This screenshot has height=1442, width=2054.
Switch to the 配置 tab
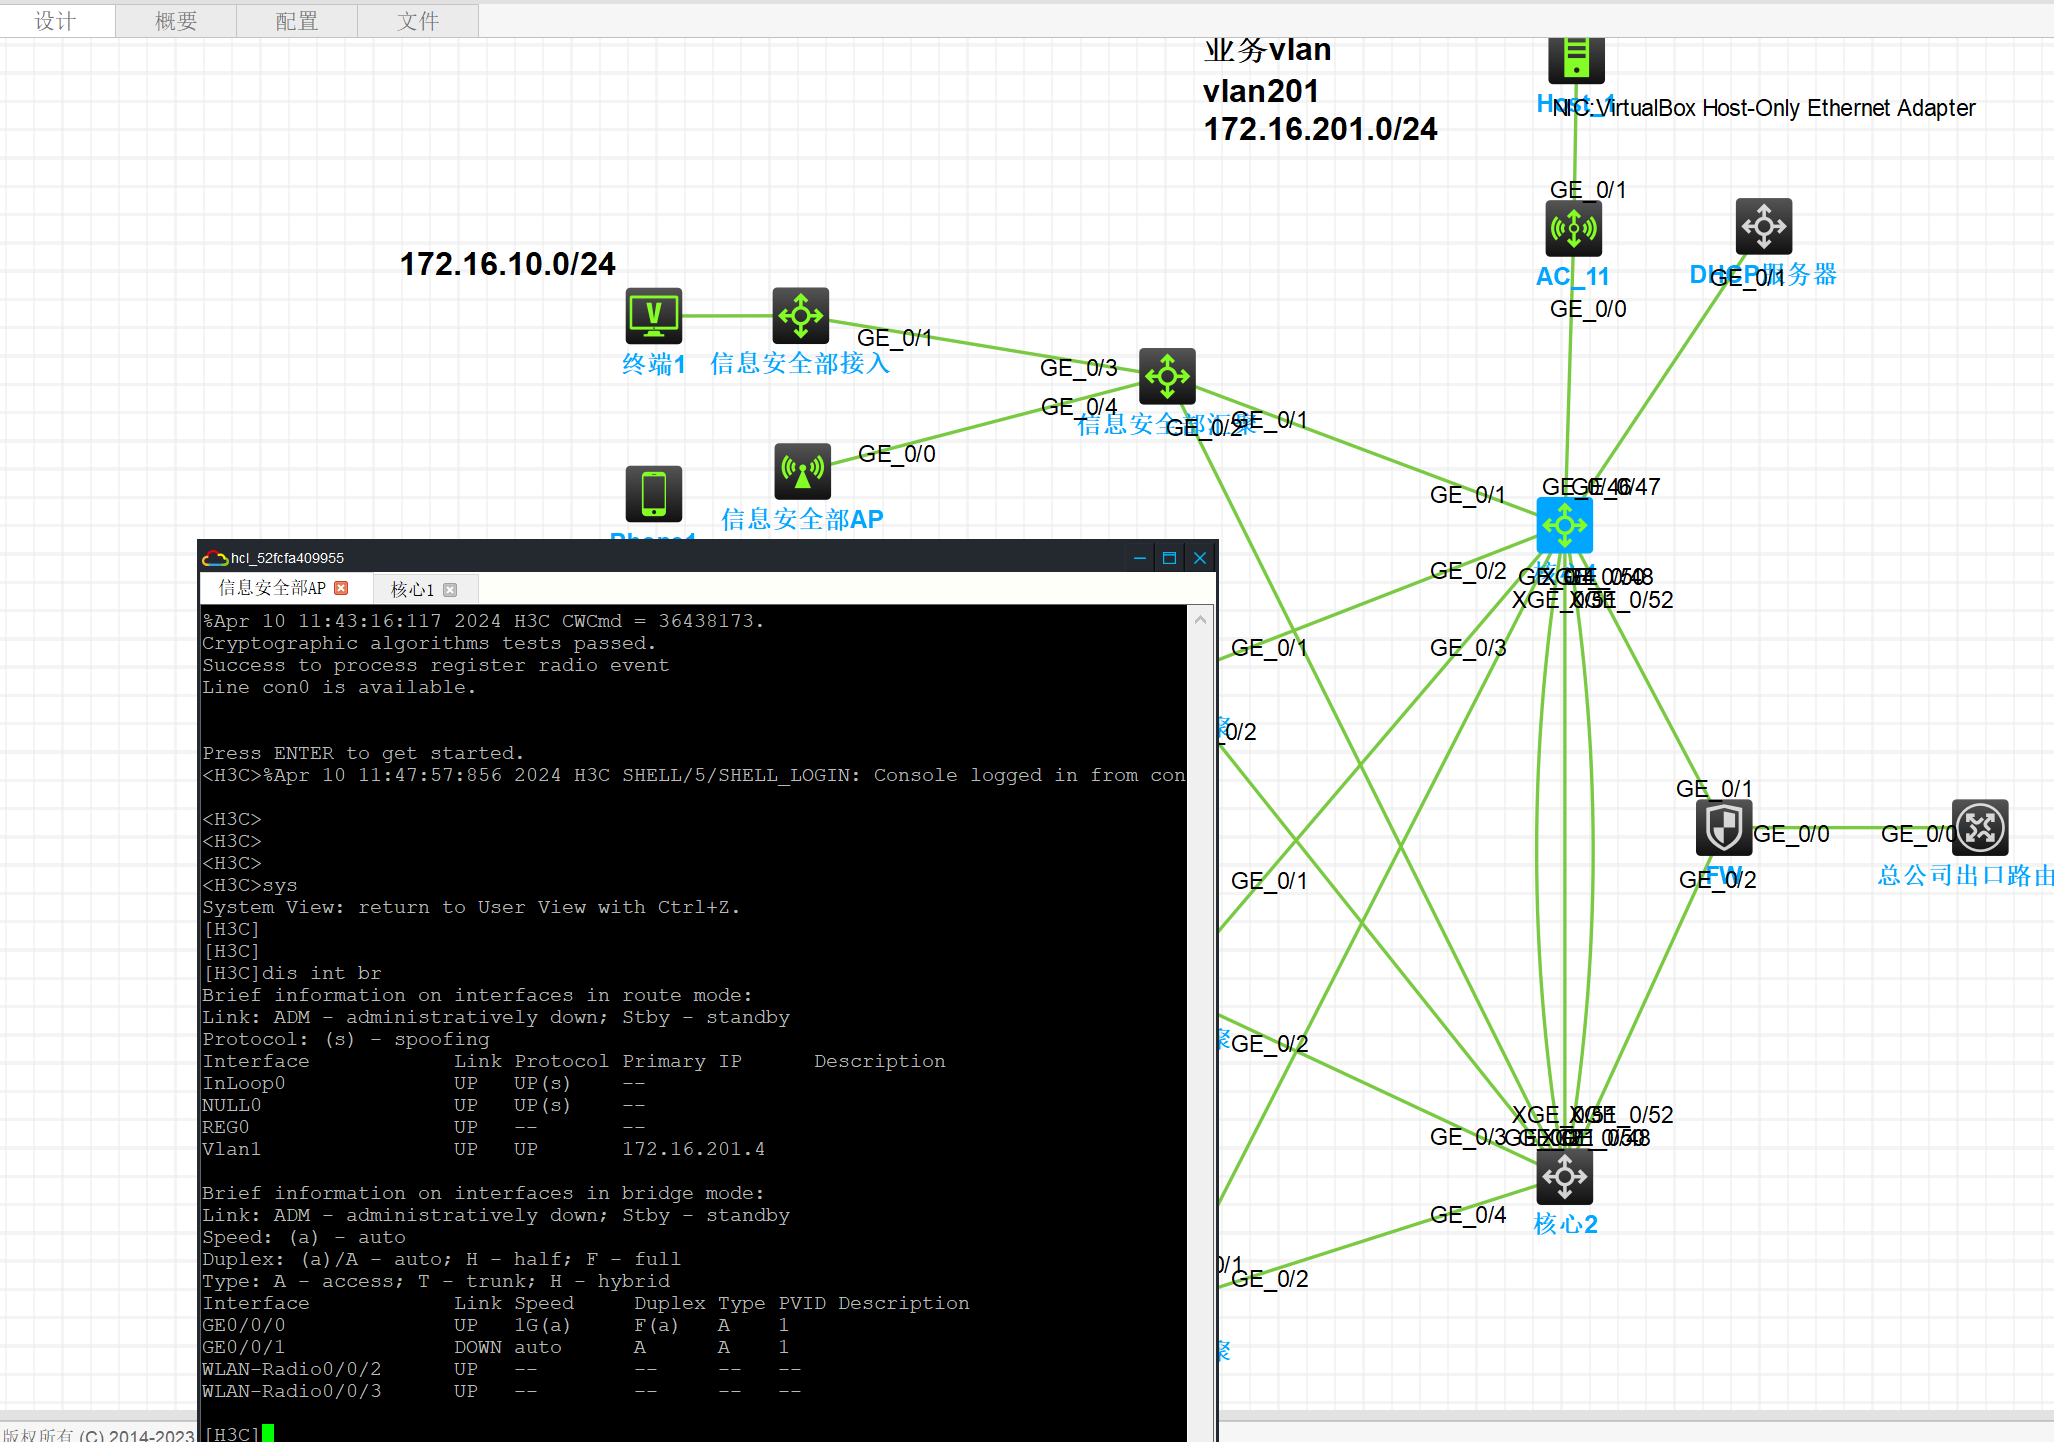(x=297, y=21)
